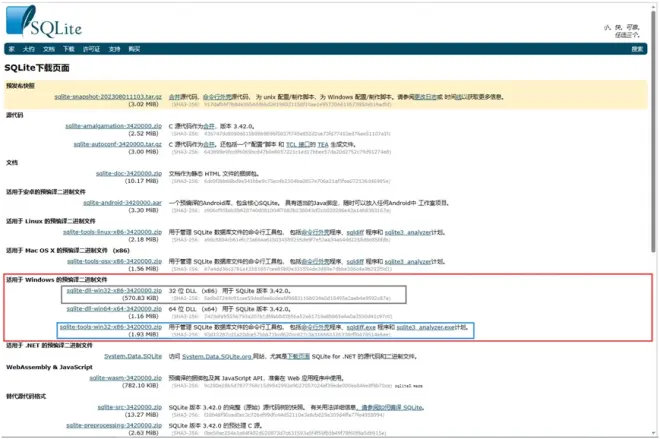Click the 替代源代码格式 heading

(x=26, y=396)
